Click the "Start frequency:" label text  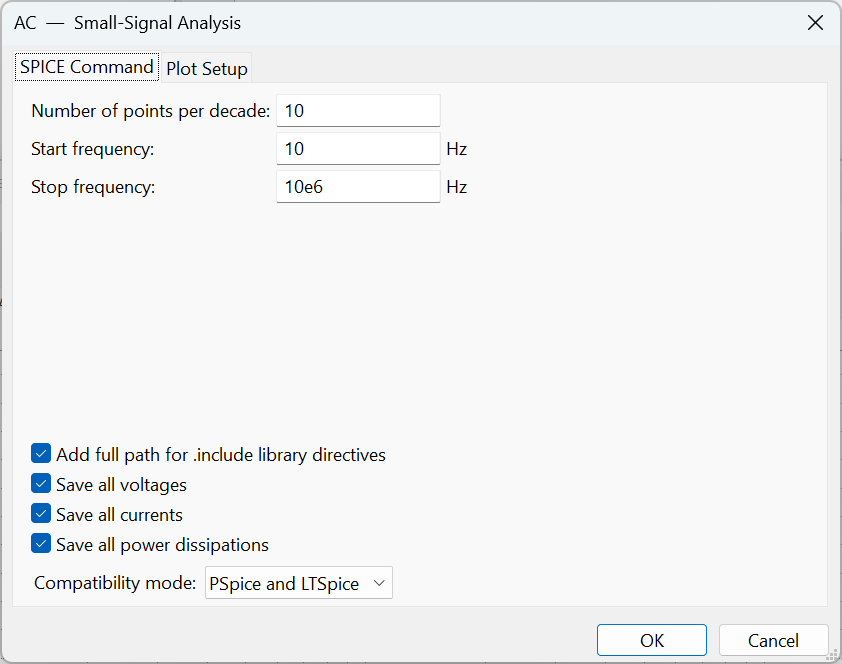(93, 149)
